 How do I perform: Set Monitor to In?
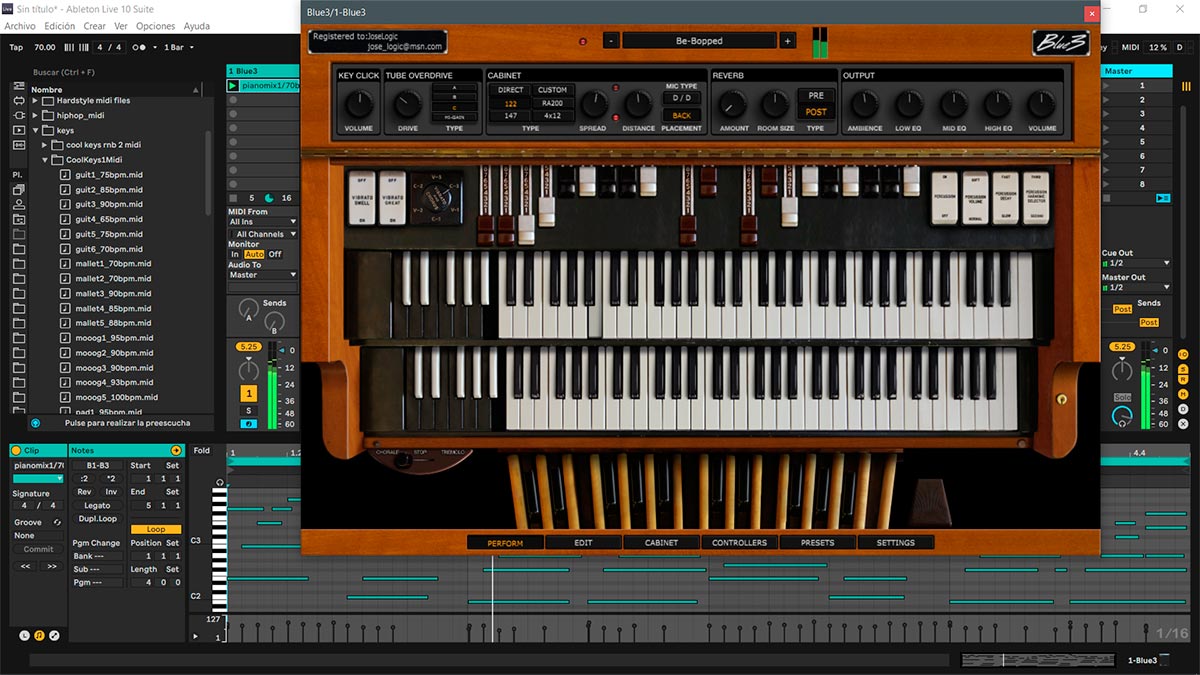(235, 254)
